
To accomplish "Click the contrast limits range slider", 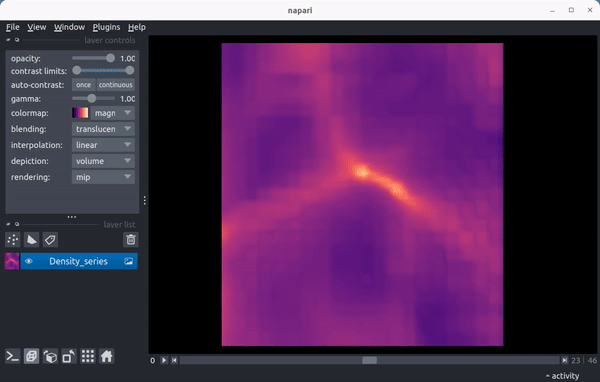I will pos(103,70).
